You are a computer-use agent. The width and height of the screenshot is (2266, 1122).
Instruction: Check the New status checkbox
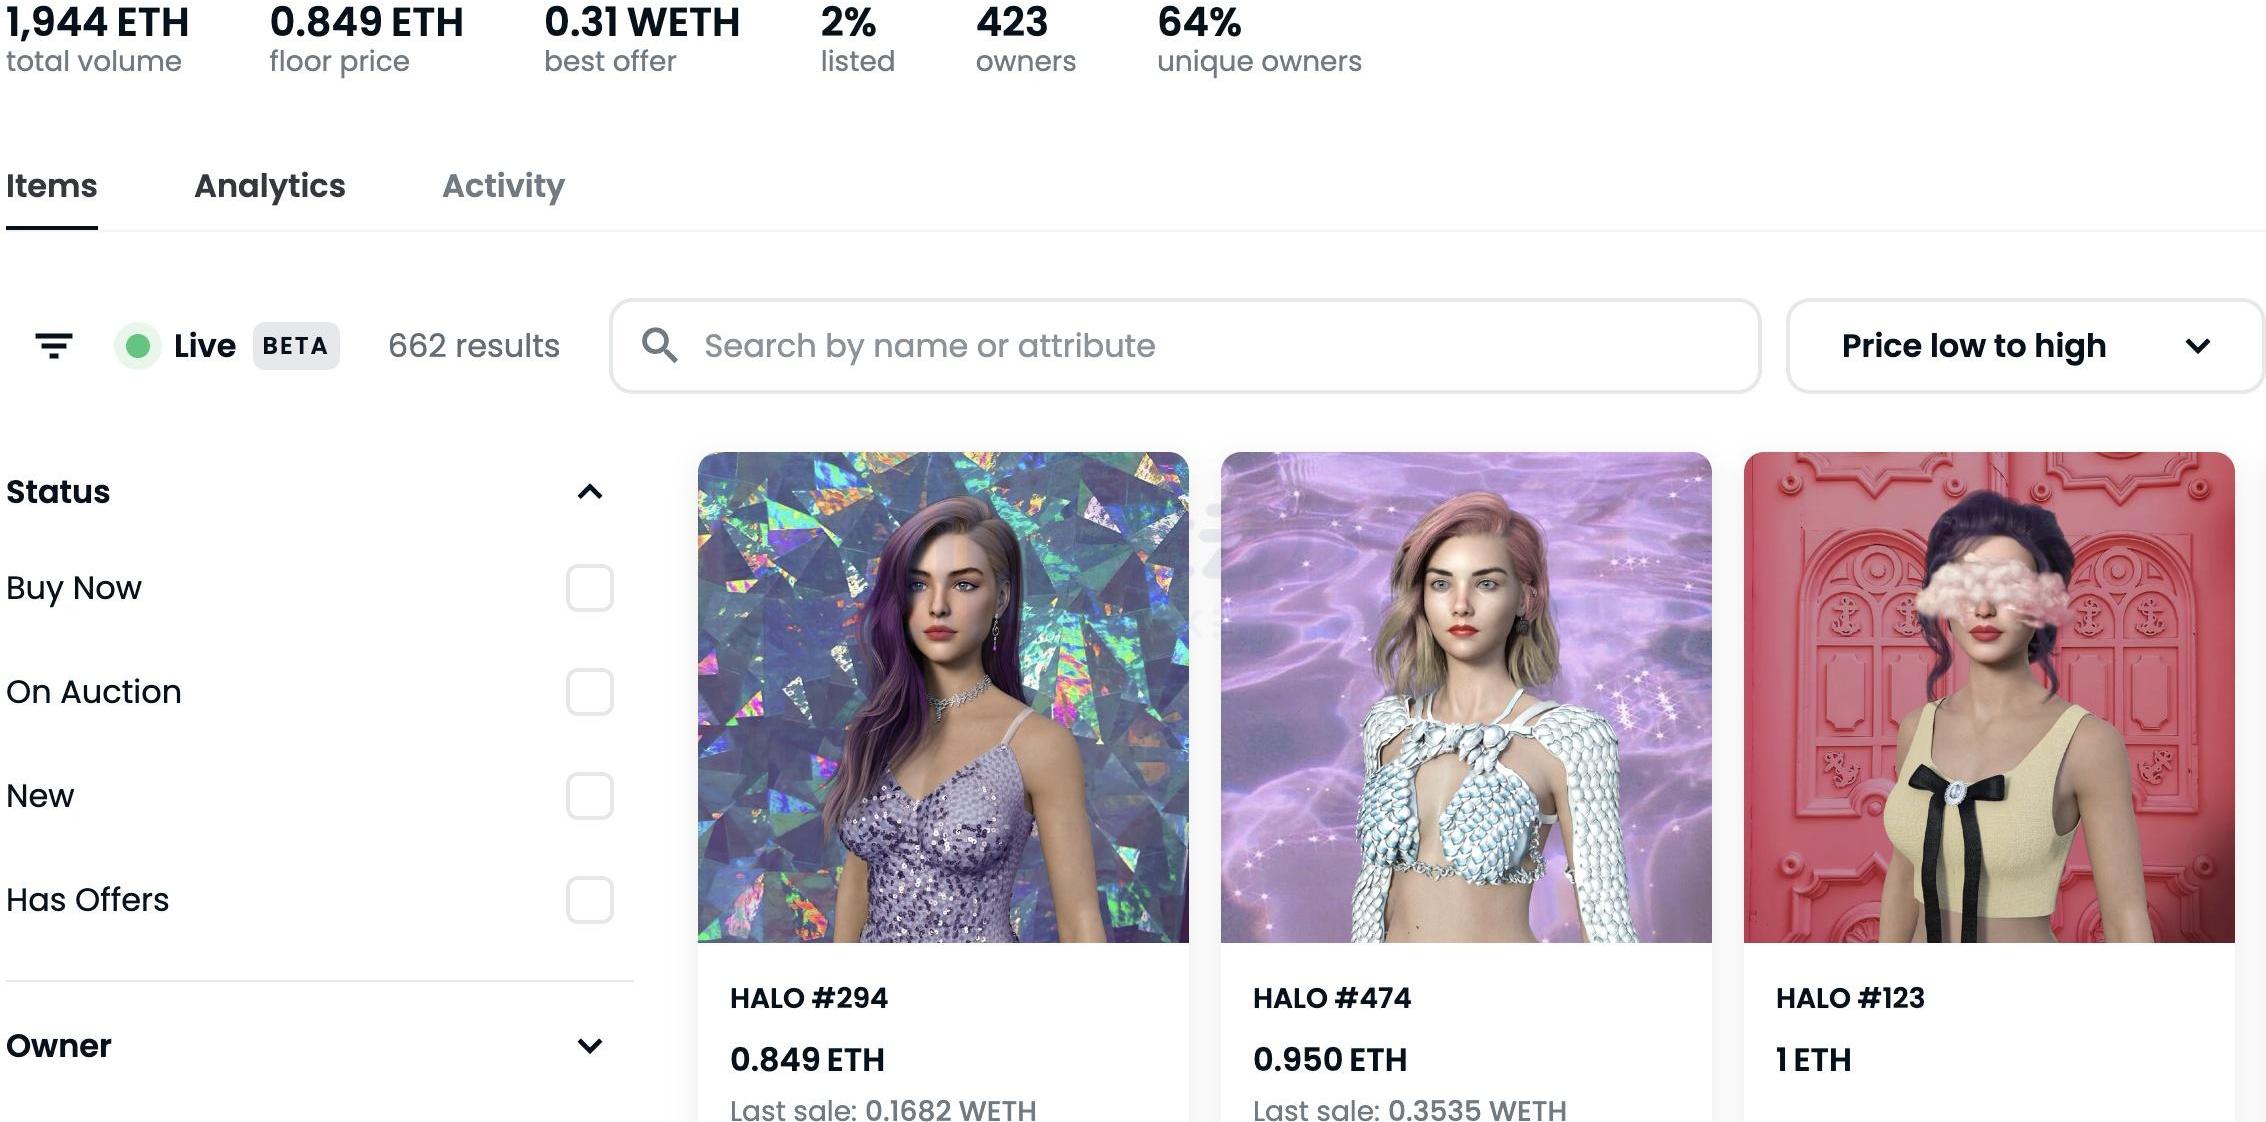pos(589,796)
